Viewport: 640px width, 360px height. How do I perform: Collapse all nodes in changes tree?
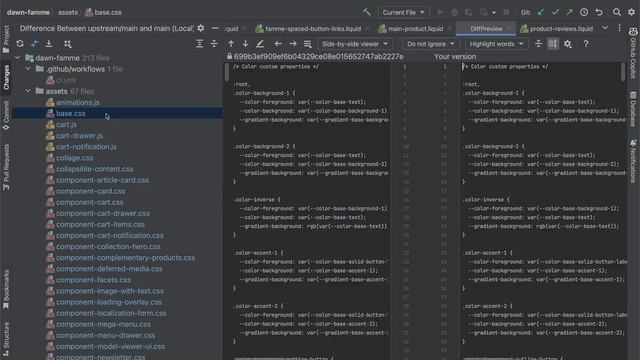tap(214, 44)
